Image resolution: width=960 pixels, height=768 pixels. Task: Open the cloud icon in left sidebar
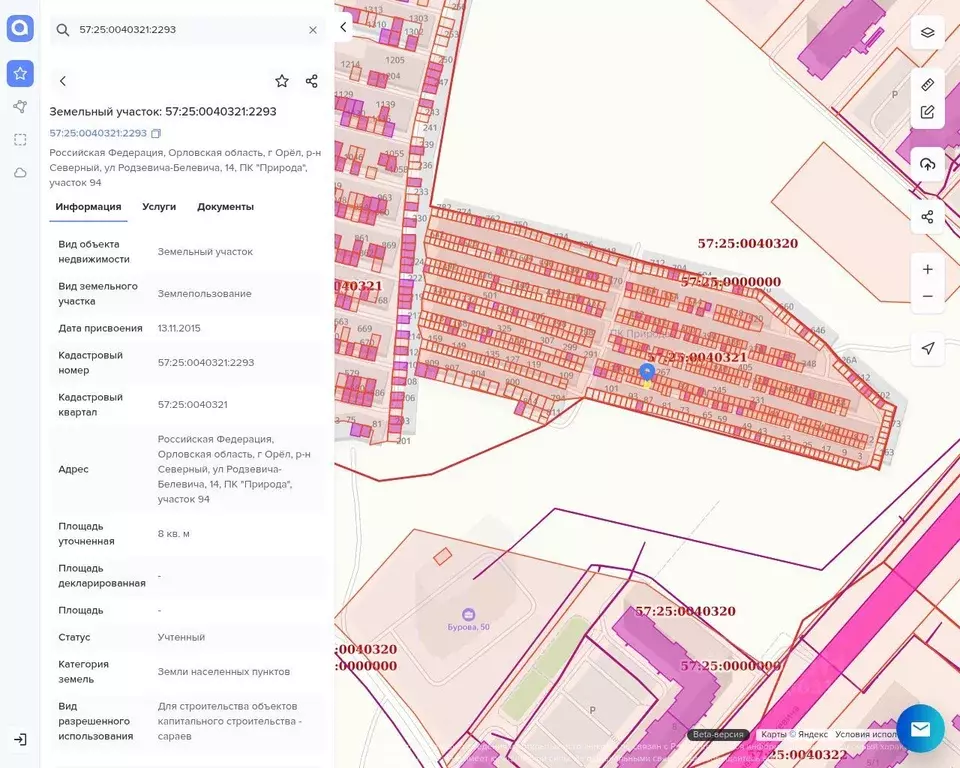[x=20, y=173]
